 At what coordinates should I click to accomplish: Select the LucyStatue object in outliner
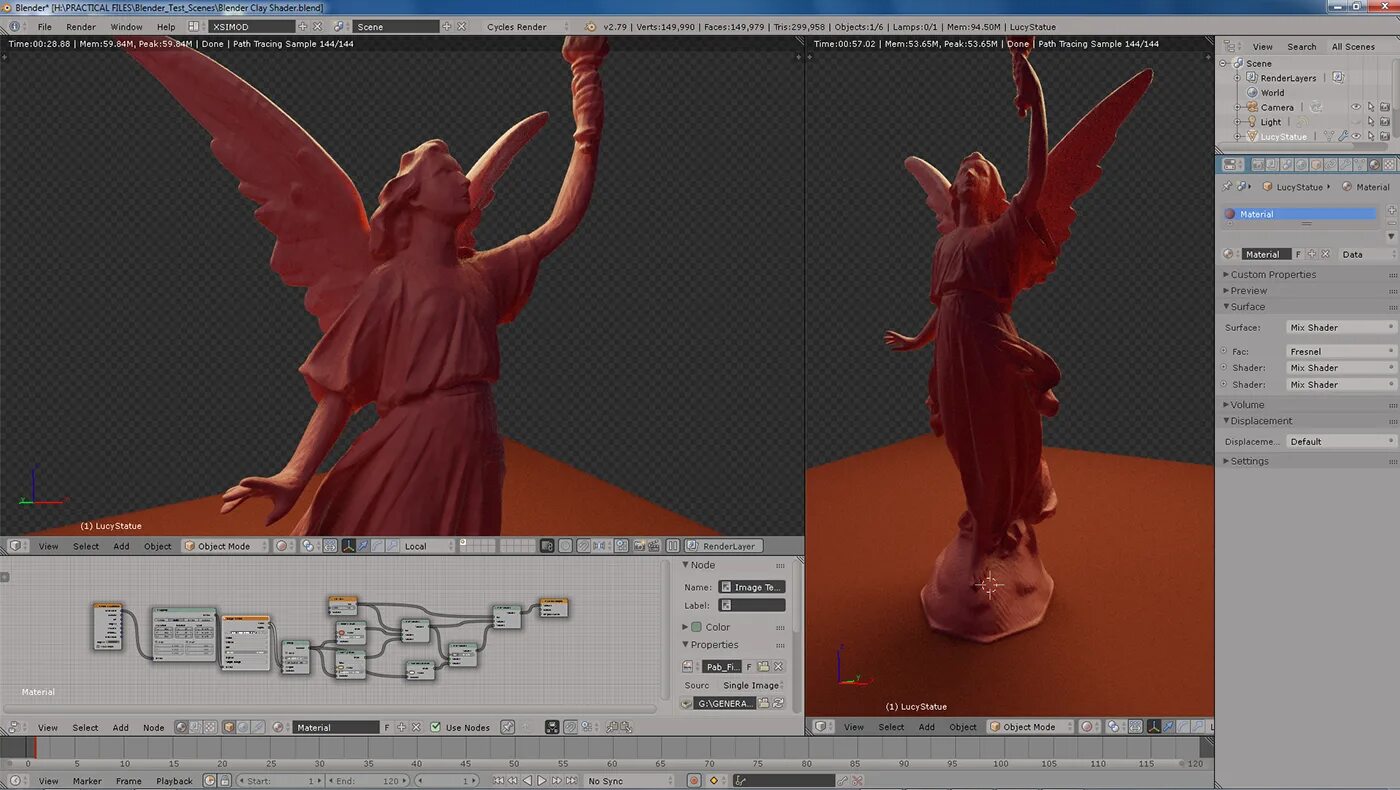pos(1283,137)
